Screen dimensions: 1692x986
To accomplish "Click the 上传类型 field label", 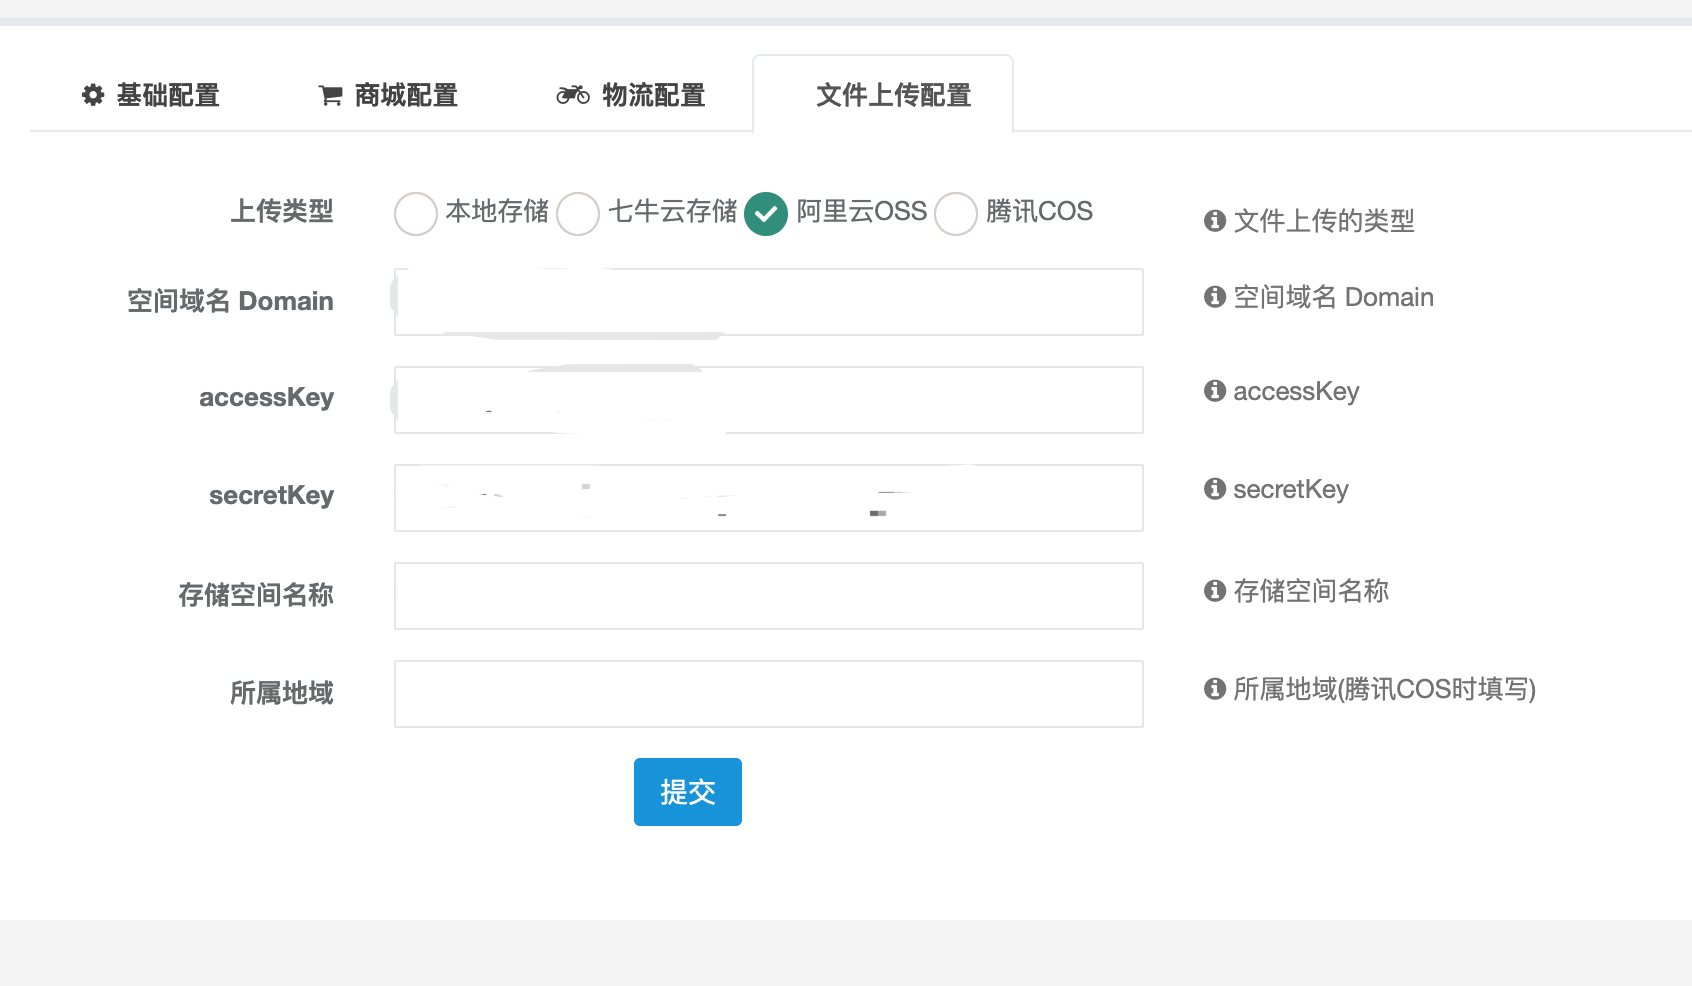I will 282,212.
